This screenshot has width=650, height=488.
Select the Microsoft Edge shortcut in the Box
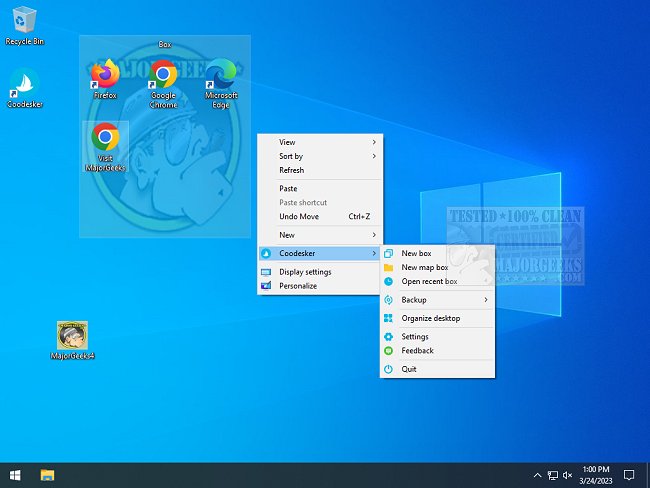221,84
